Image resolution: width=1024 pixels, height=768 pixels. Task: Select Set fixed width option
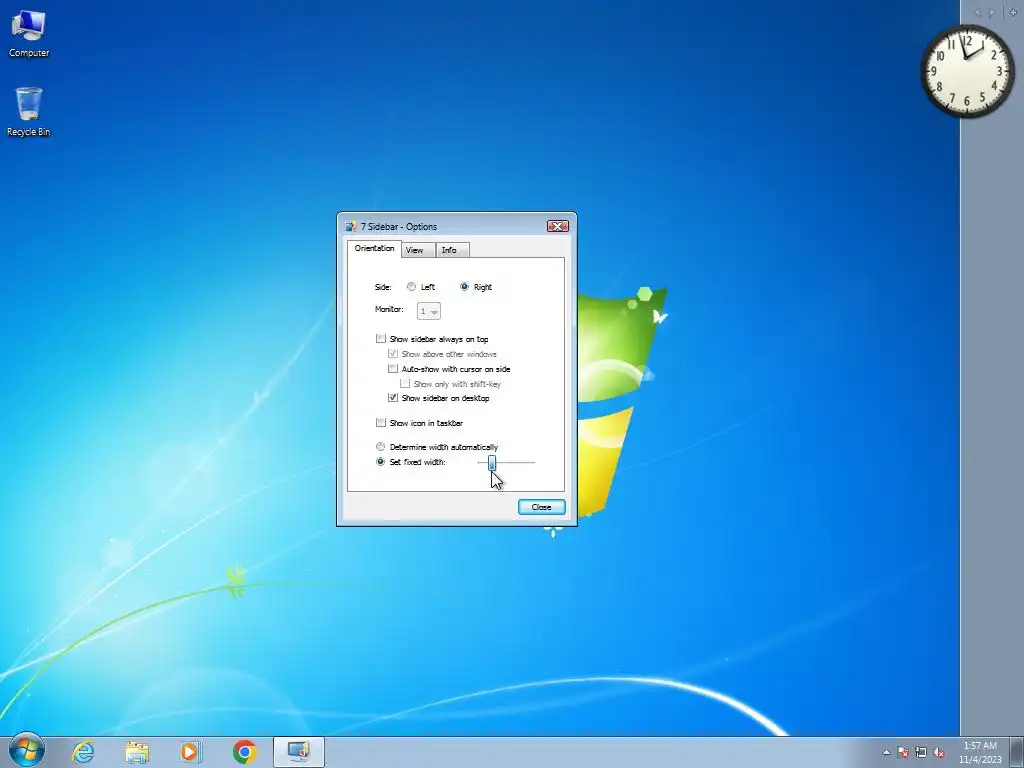(381, 462)
